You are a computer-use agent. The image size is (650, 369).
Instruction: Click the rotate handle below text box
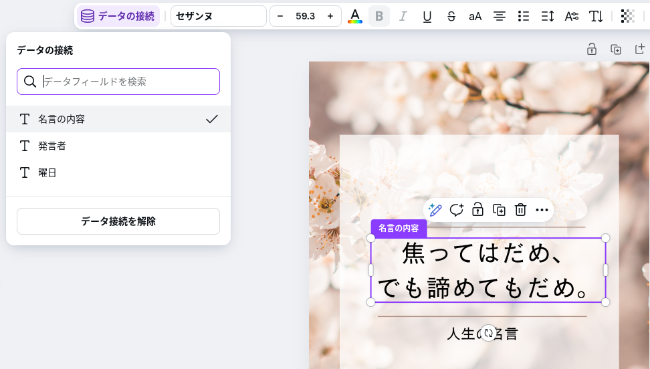coord(488,333)
